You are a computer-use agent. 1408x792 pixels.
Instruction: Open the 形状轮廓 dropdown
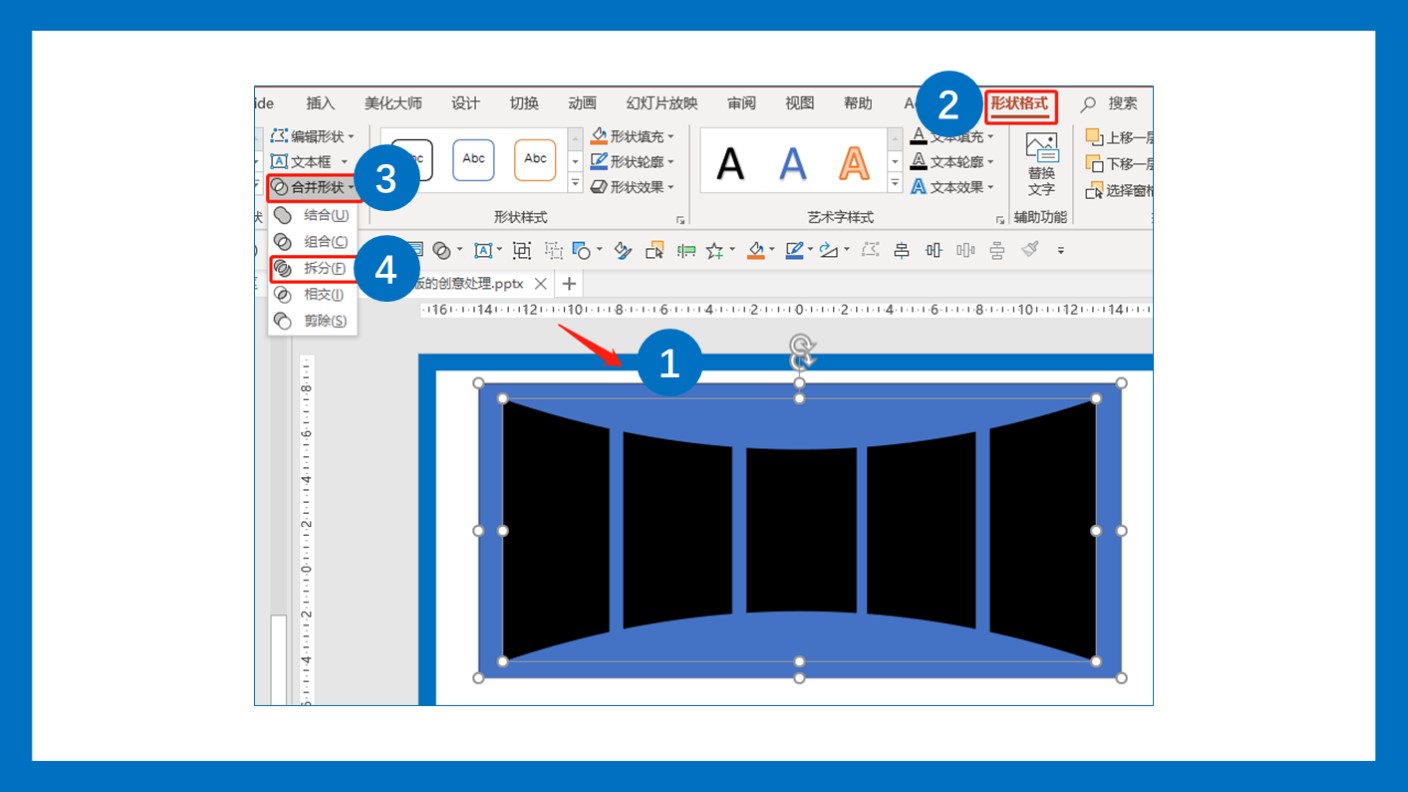click(x=632, y=161)
